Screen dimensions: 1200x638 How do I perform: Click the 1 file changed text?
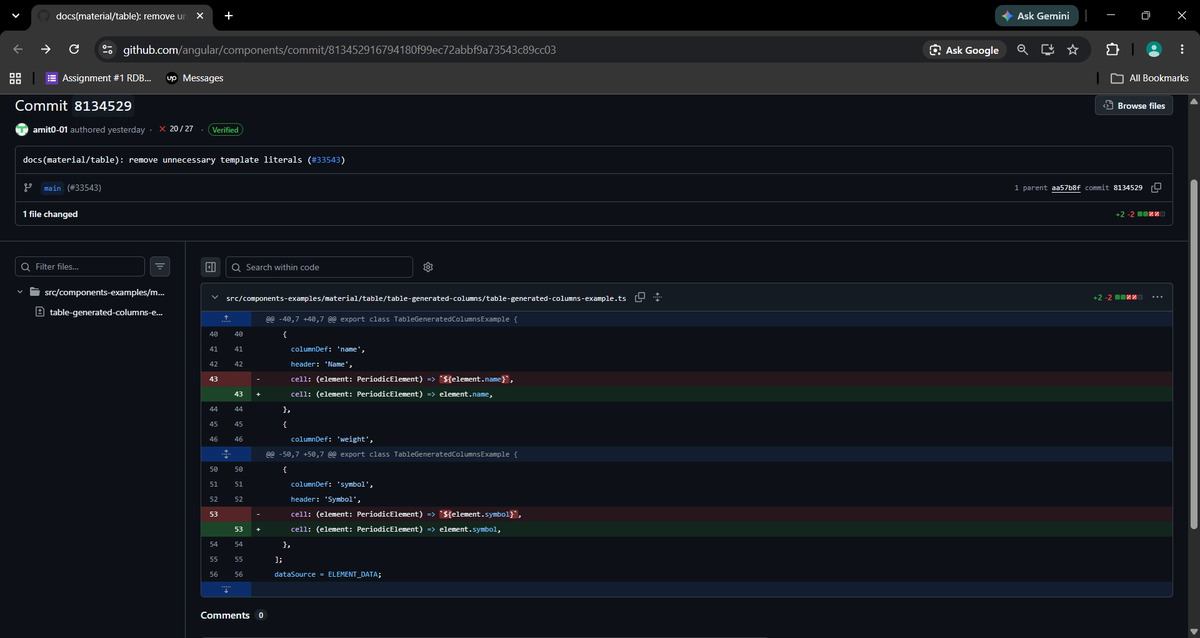(50, 214)
